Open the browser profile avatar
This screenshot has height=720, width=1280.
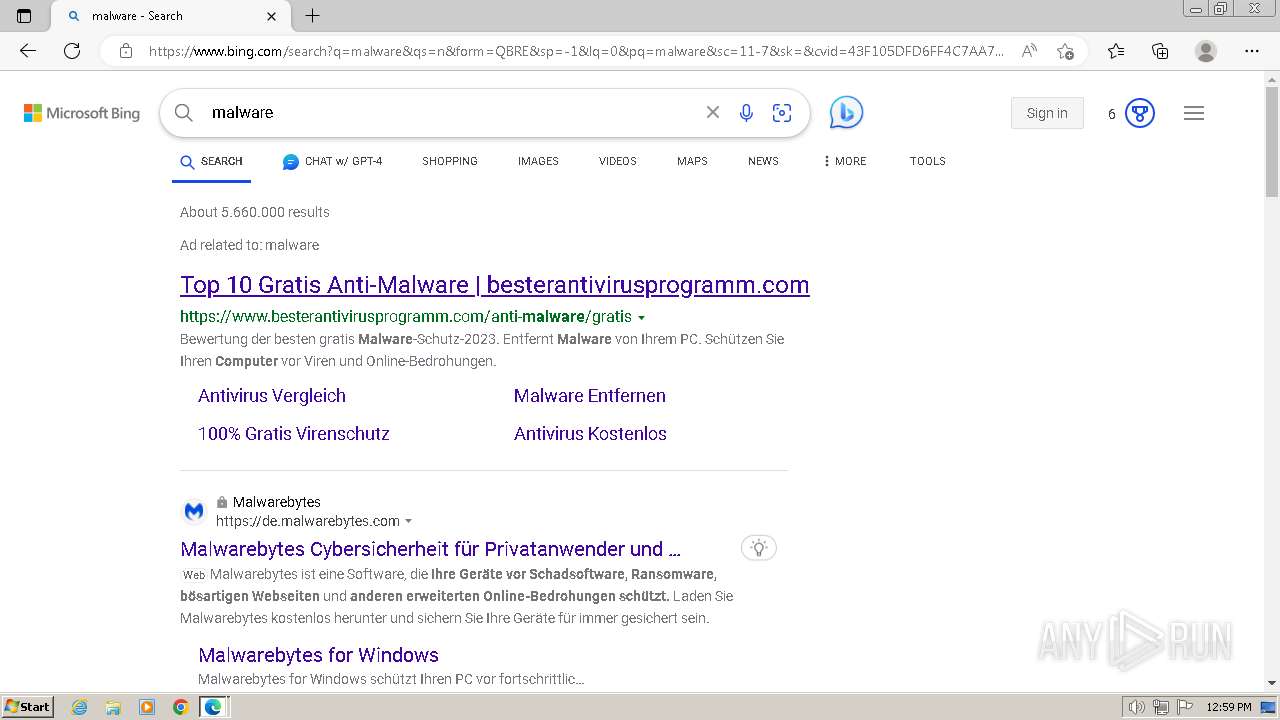pyautogui.click(x=1206, y=51)
